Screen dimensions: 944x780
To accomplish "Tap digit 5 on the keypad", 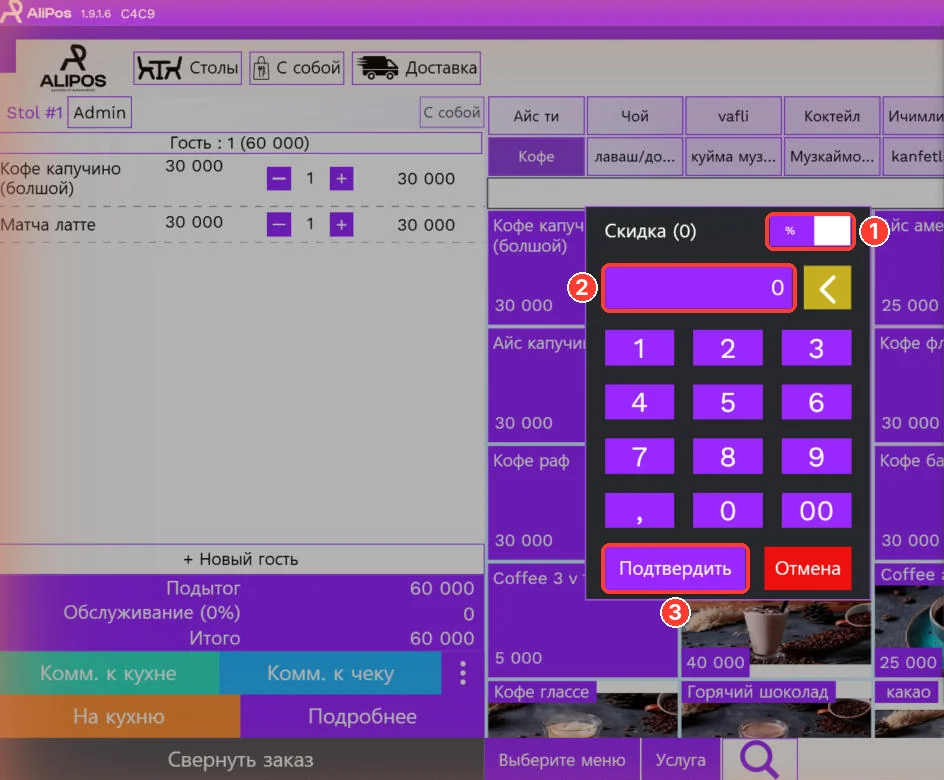I will 727,402.
